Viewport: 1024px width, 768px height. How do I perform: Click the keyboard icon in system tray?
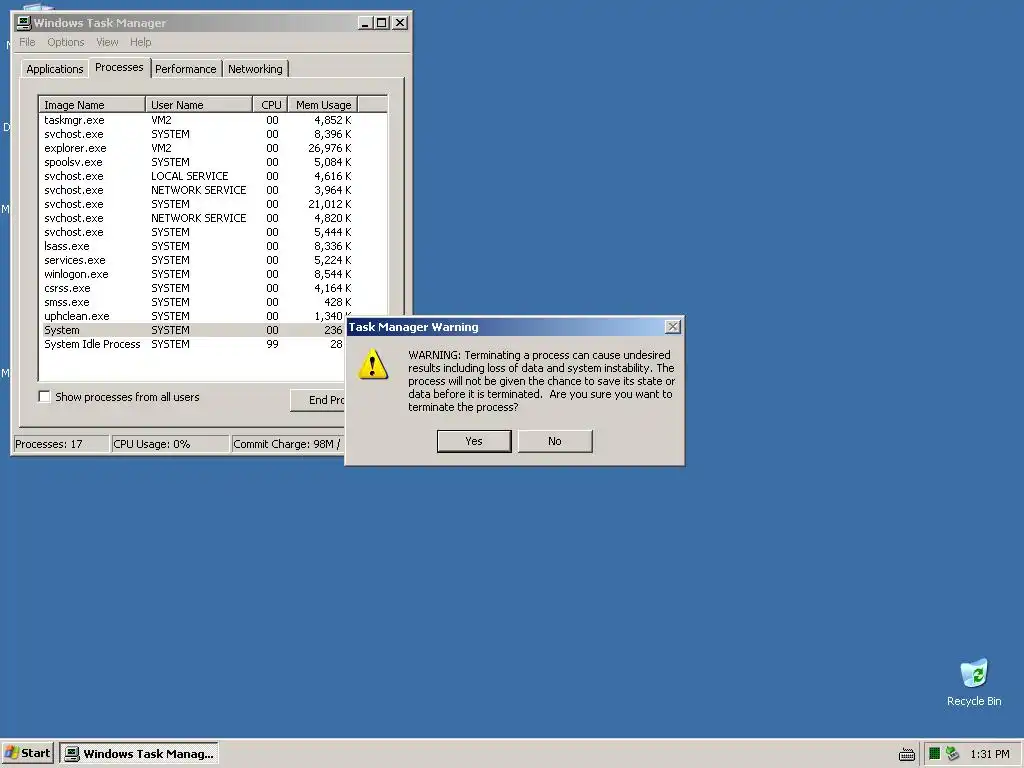tap(906, 754)
